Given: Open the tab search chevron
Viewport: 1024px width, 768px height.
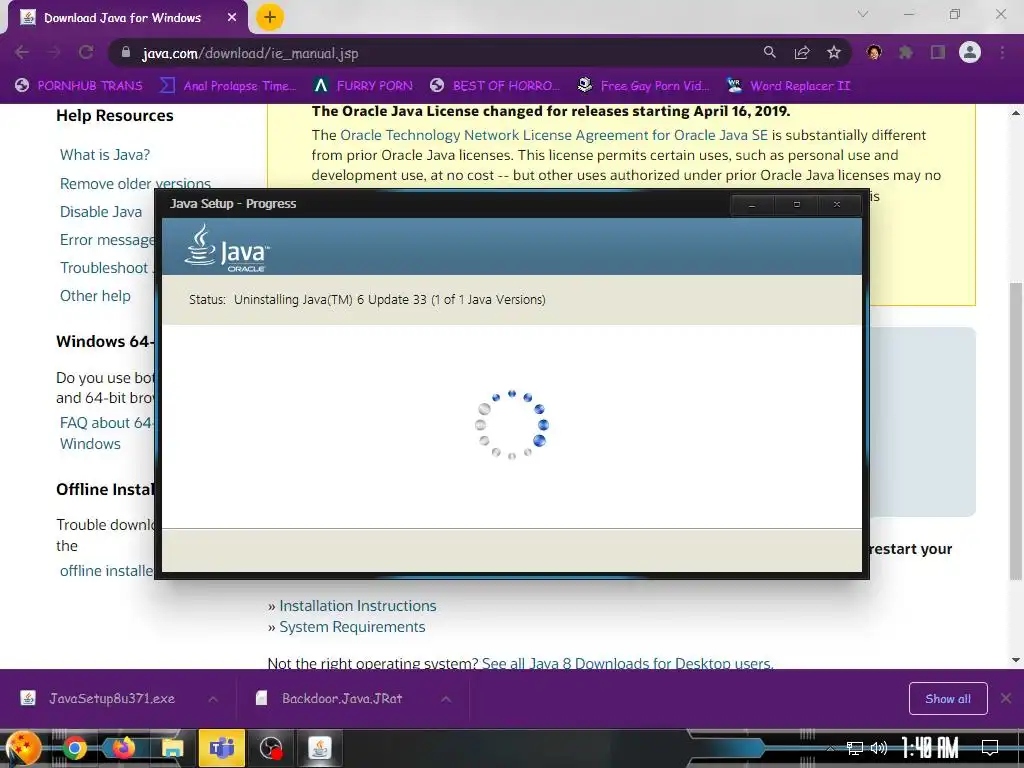Looking at the screenshot, I should coord(863,14).
